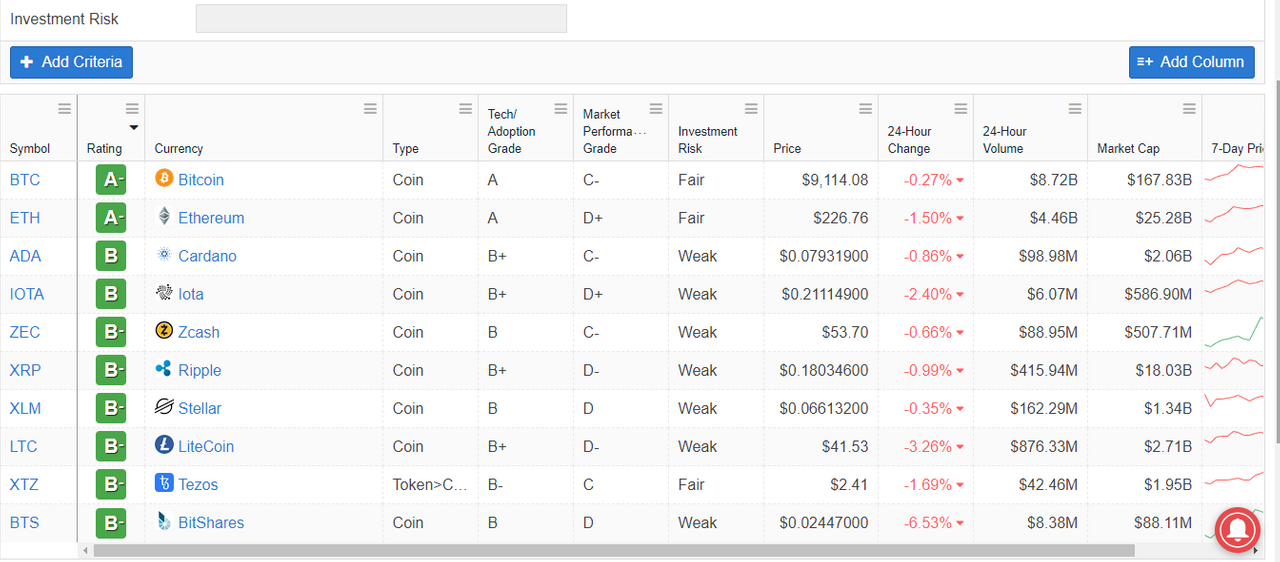
Task: Click the Tezos logo icon
Action: (164, 483)
